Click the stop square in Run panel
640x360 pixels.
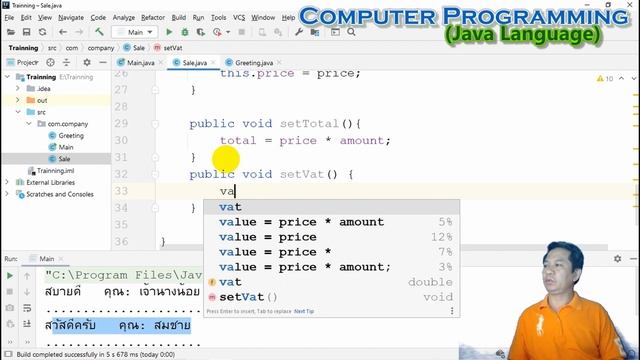tap(10, 292)
